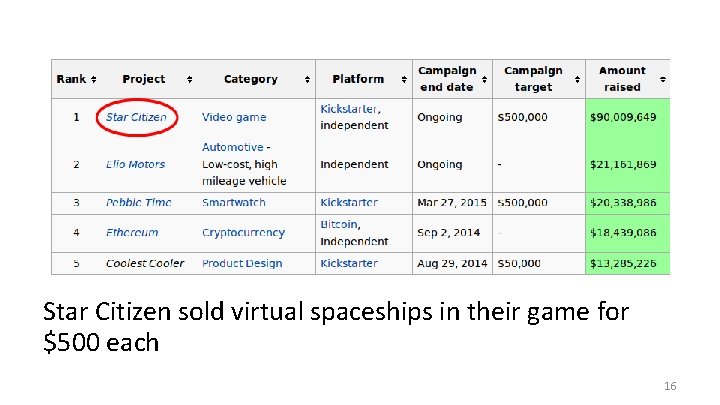
Task: Sort the table by Project column arrows
Action: pyautogui.click(x=189, y=79)
